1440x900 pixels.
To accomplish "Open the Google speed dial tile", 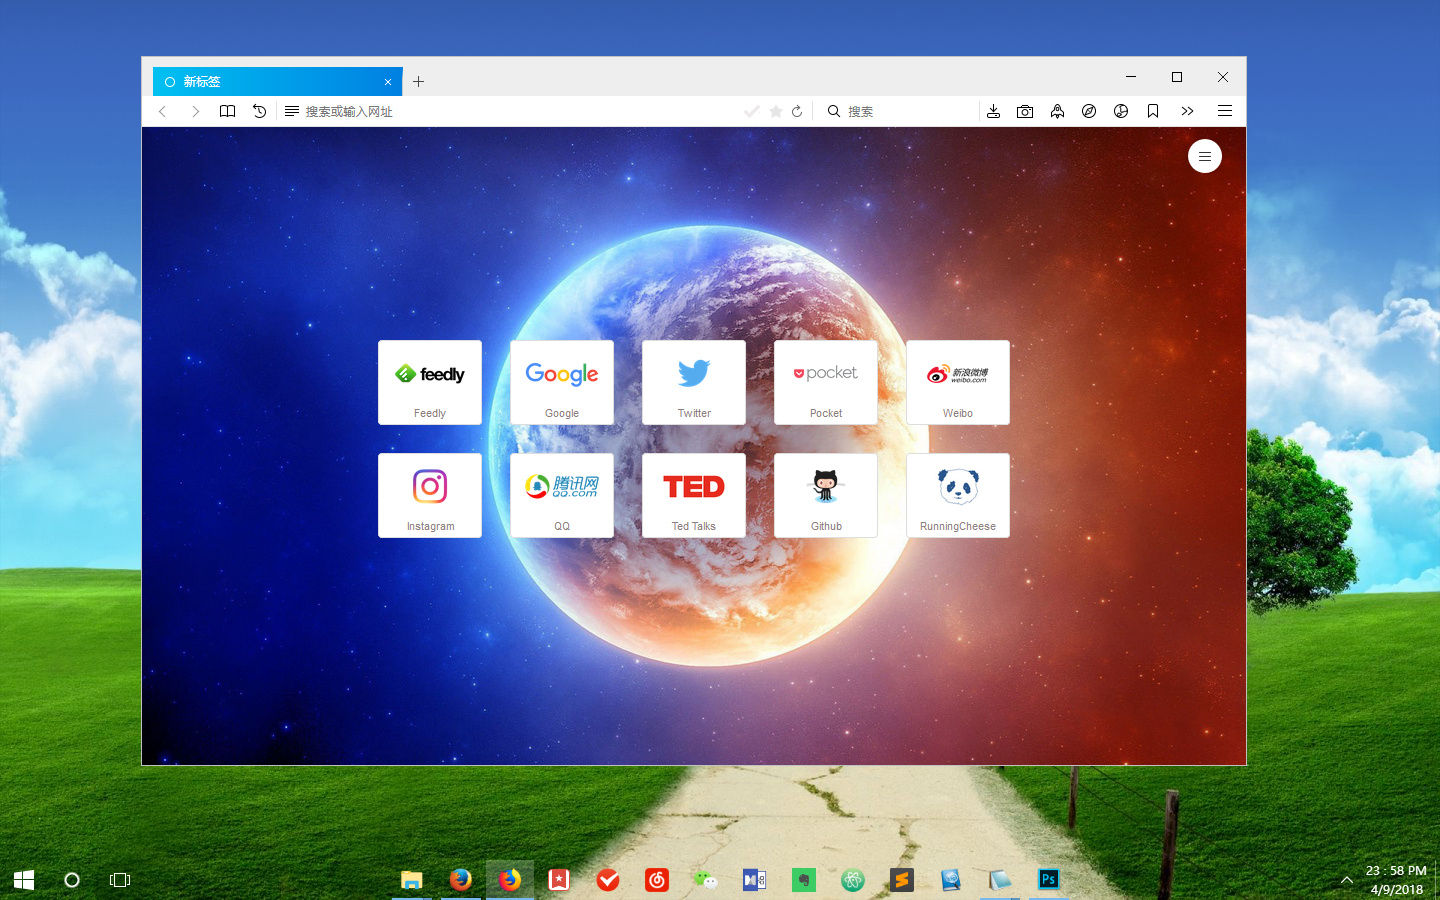I will click(x=562, y=383).
